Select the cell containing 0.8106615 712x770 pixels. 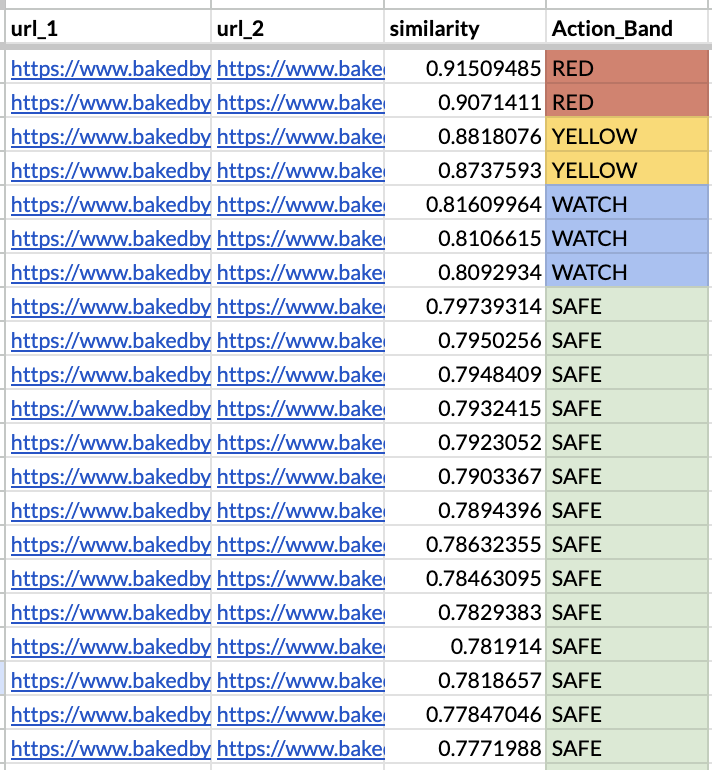coord(483,238)
